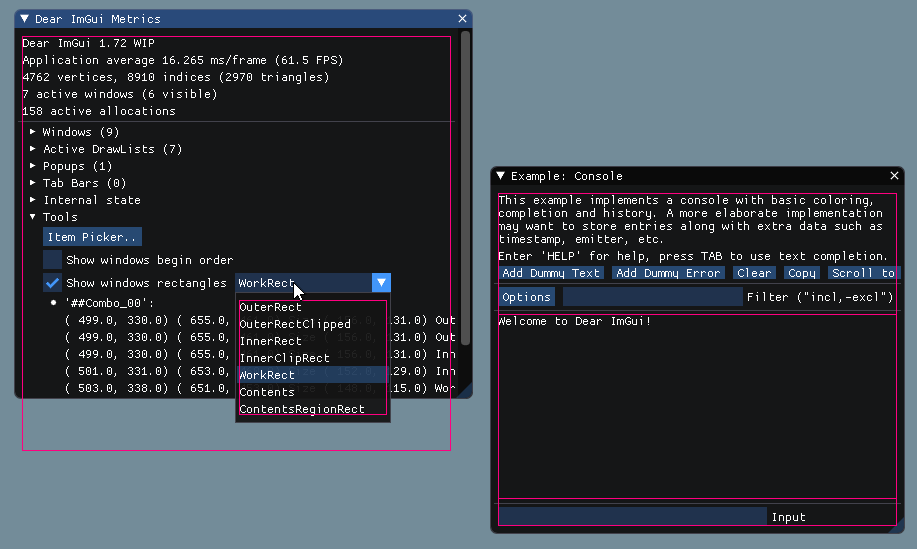Click the Add Dummy Text button
Image resolution: width=917 pixels, height=549 pixels.
coord(551,273)
